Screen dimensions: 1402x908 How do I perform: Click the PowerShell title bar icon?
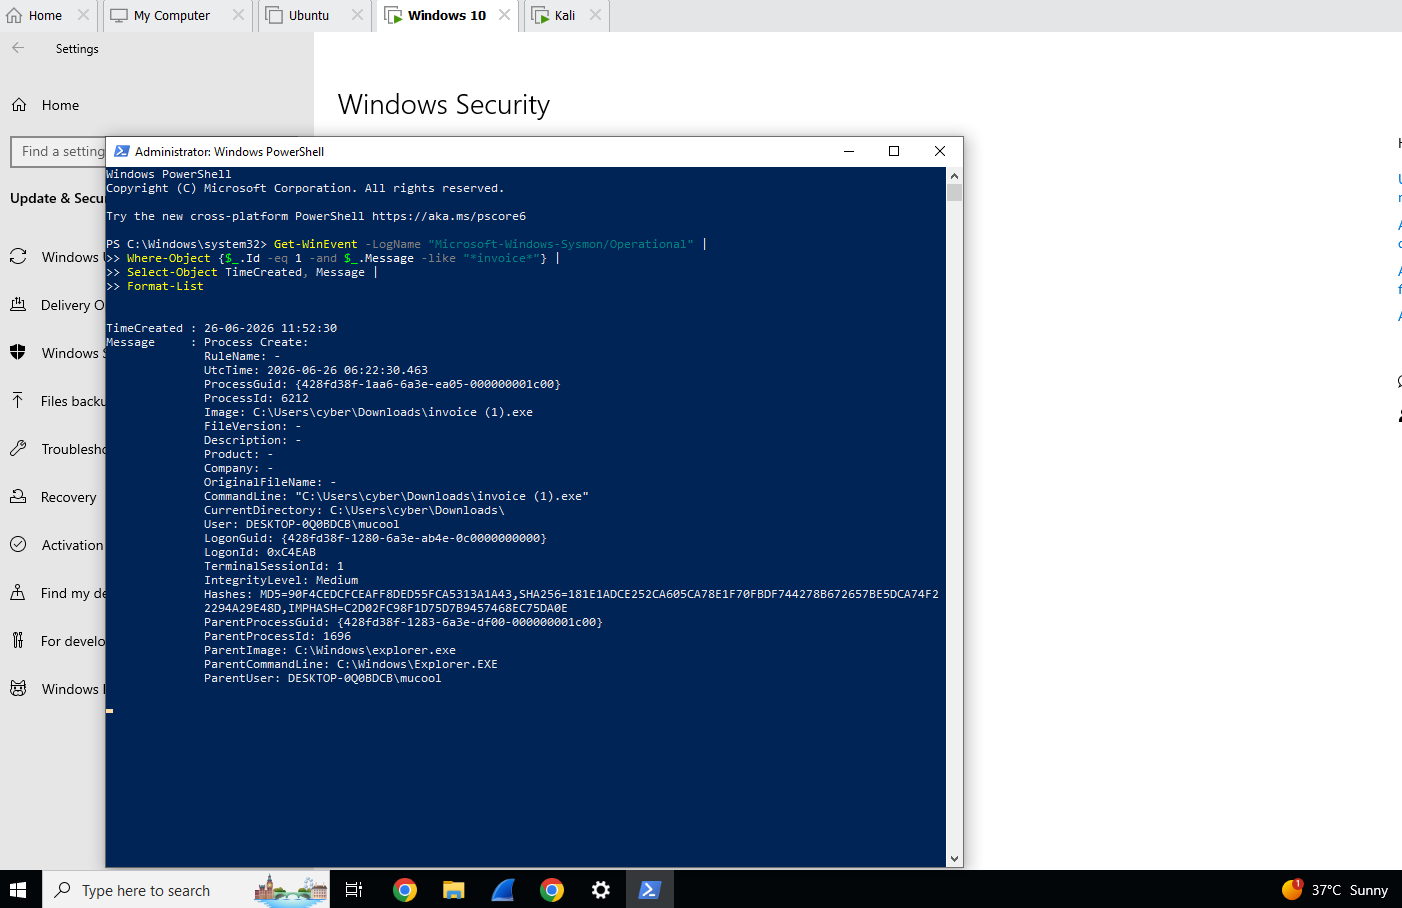(122, 152)
